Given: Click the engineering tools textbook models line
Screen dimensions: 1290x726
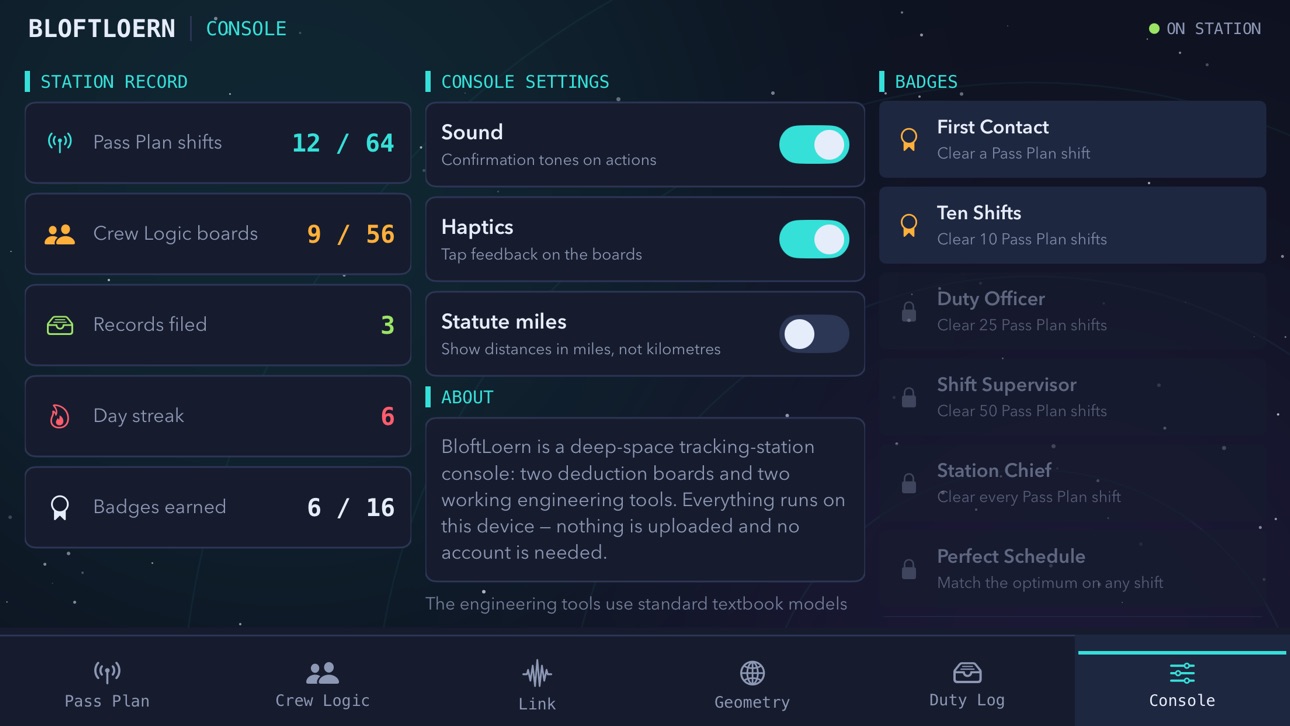Looking at the screenshot, I should (x=636, y=604).
